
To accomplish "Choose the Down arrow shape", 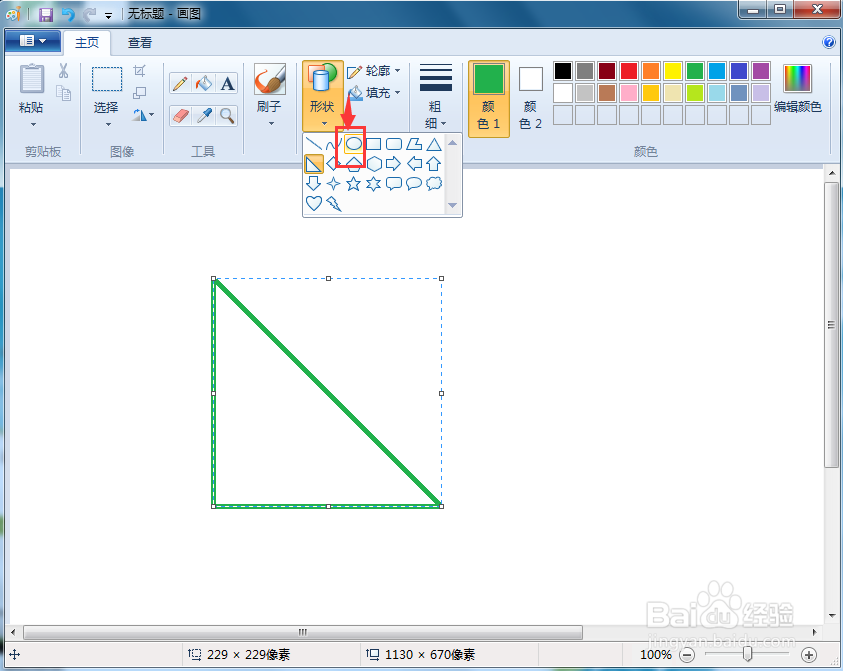I will pos(313,184).
